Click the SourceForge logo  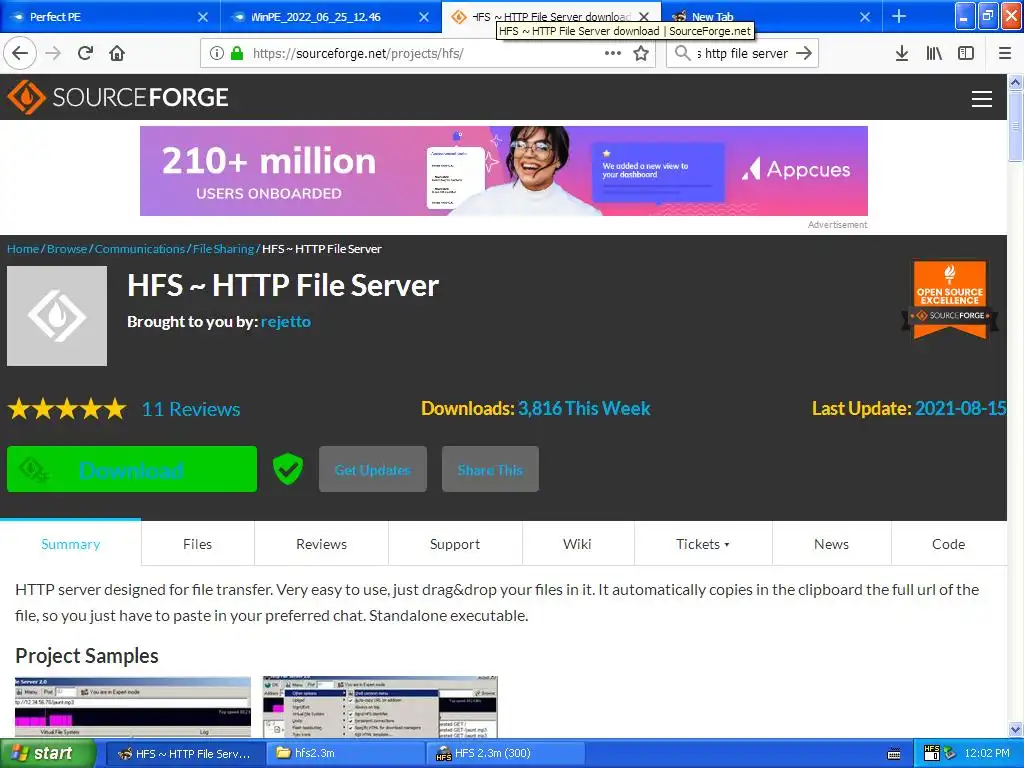[x=118, y=97]
